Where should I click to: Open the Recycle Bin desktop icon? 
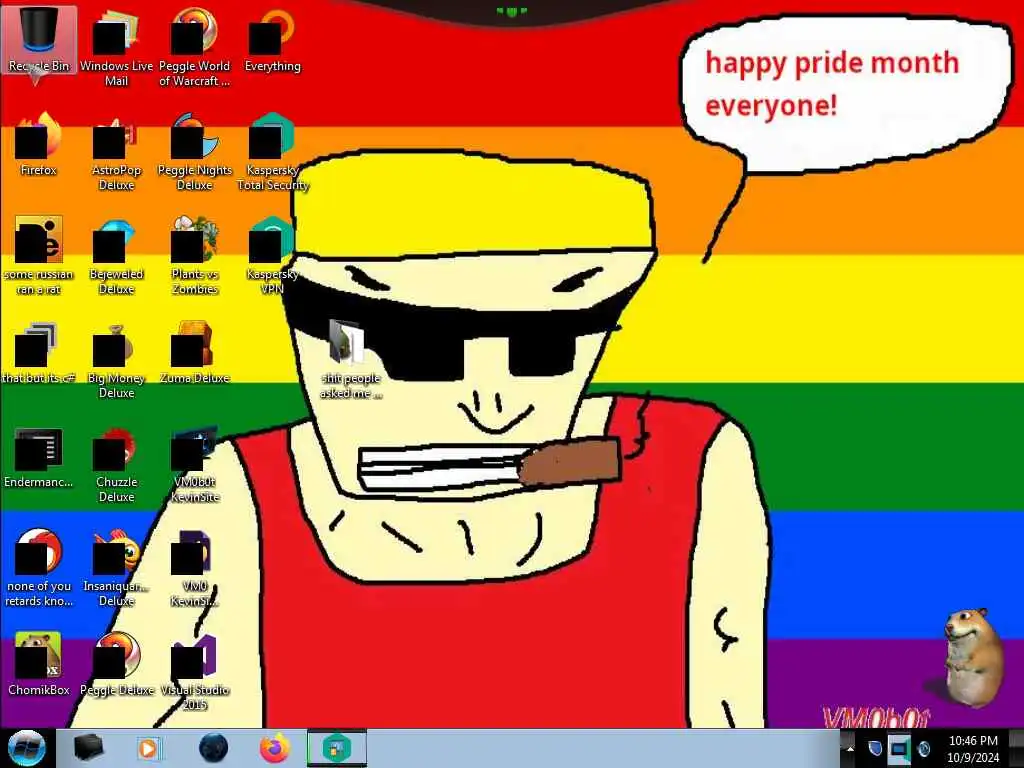[x=39, y=39]
